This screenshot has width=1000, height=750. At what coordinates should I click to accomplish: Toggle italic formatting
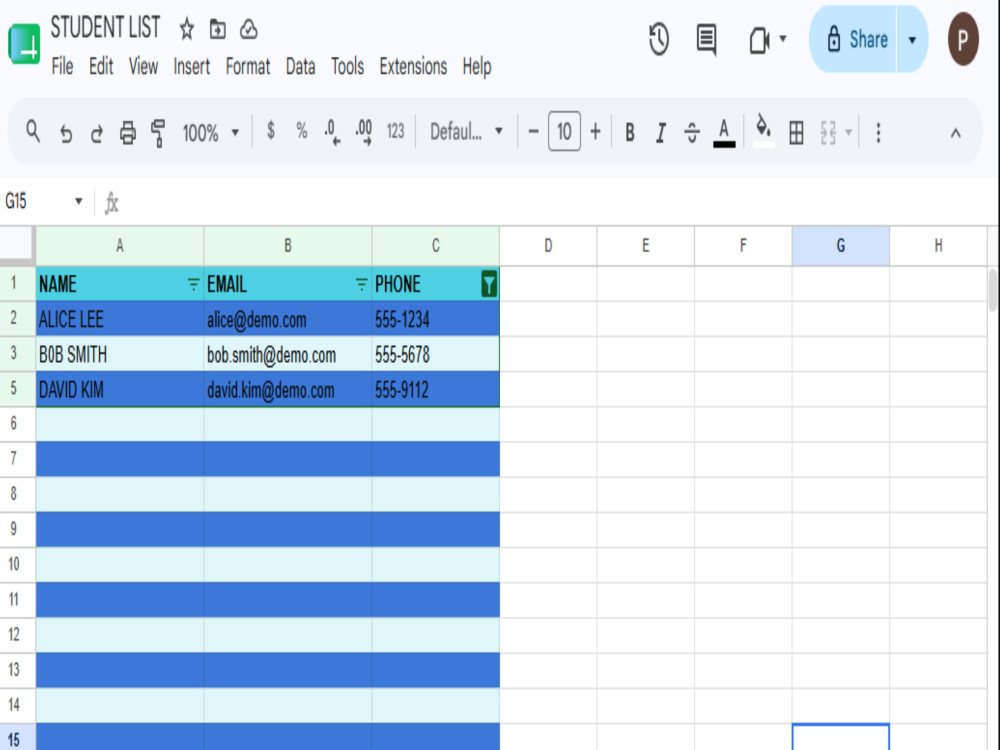[661, 133]
